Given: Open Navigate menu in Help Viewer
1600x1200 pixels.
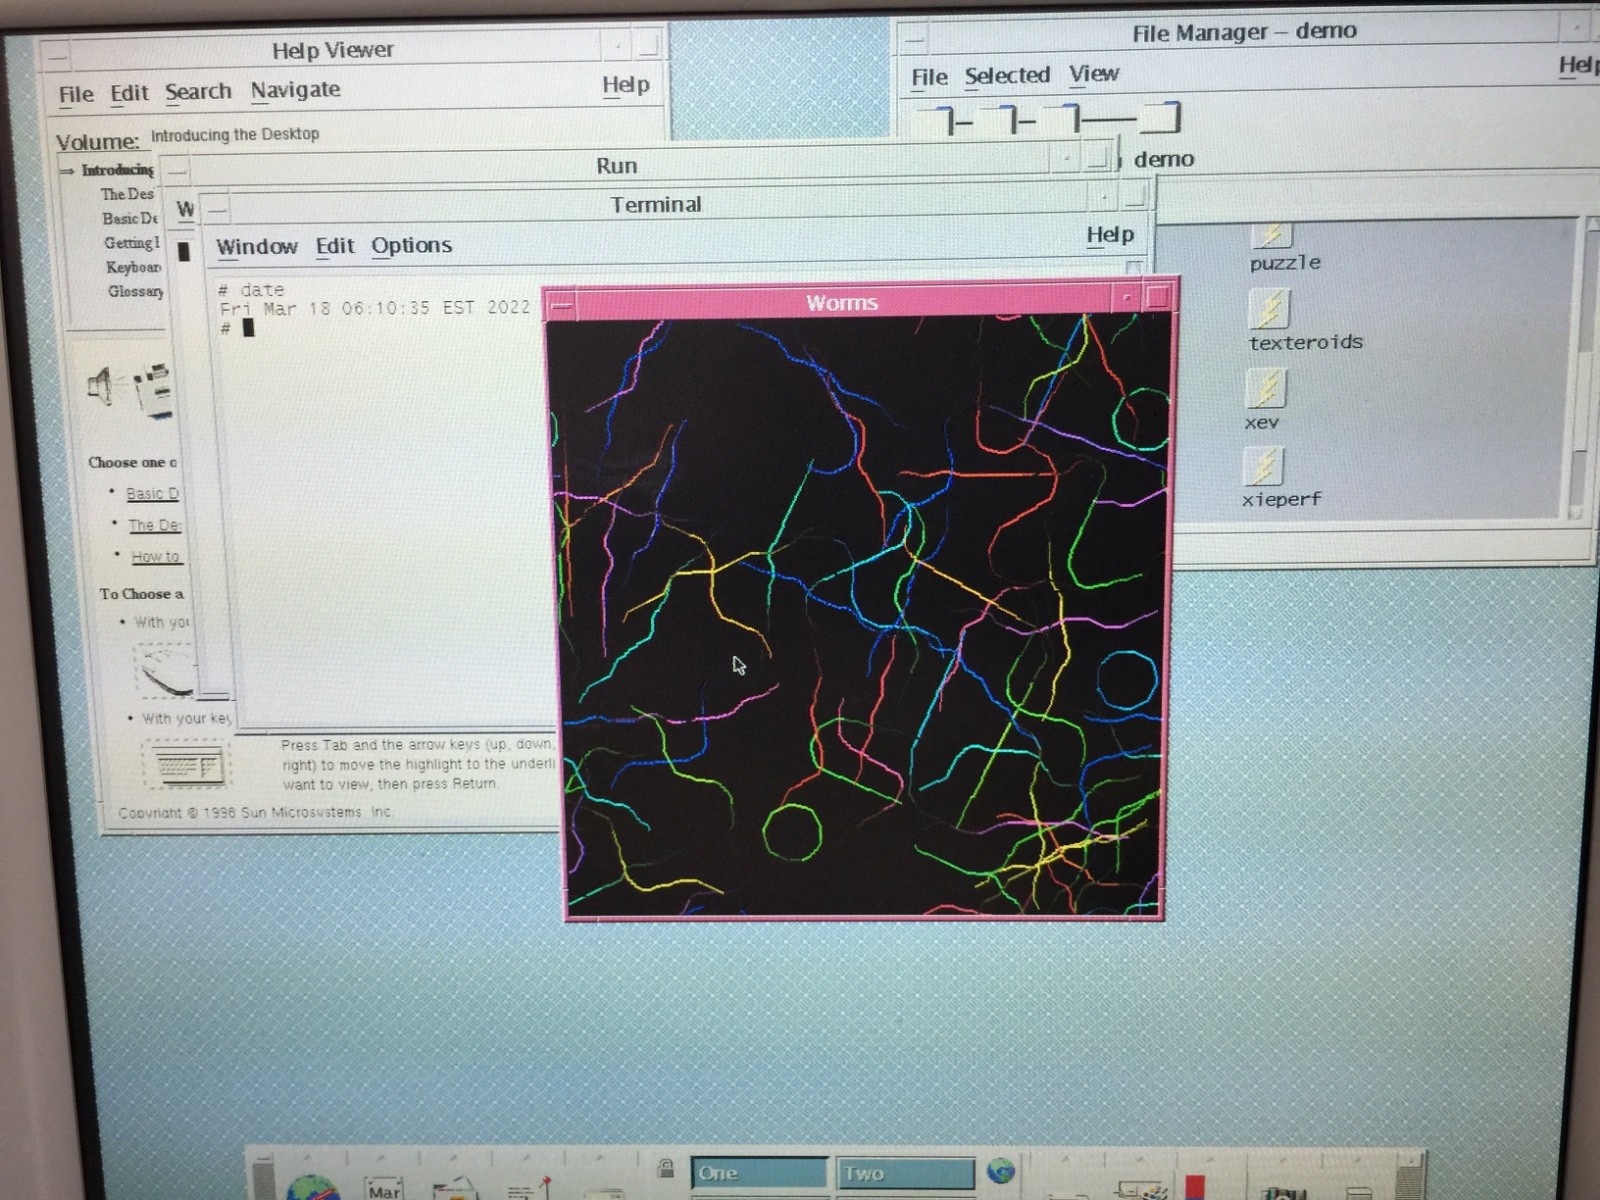Looking at the screenshot, I should pos(295,90).
